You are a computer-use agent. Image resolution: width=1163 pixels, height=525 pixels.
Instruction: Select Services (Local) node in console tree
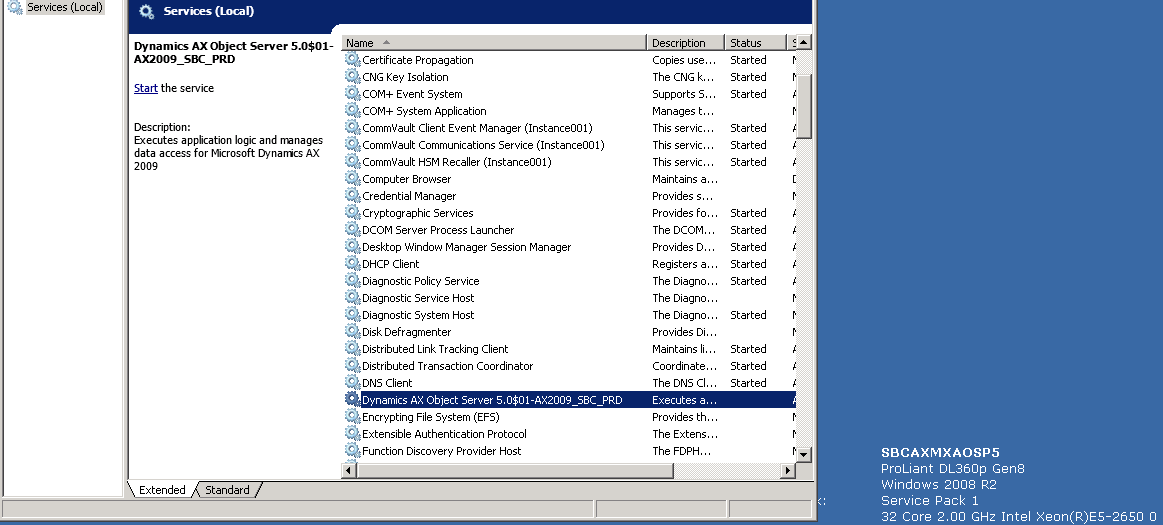pyautogui.click(x=65, y=7)
